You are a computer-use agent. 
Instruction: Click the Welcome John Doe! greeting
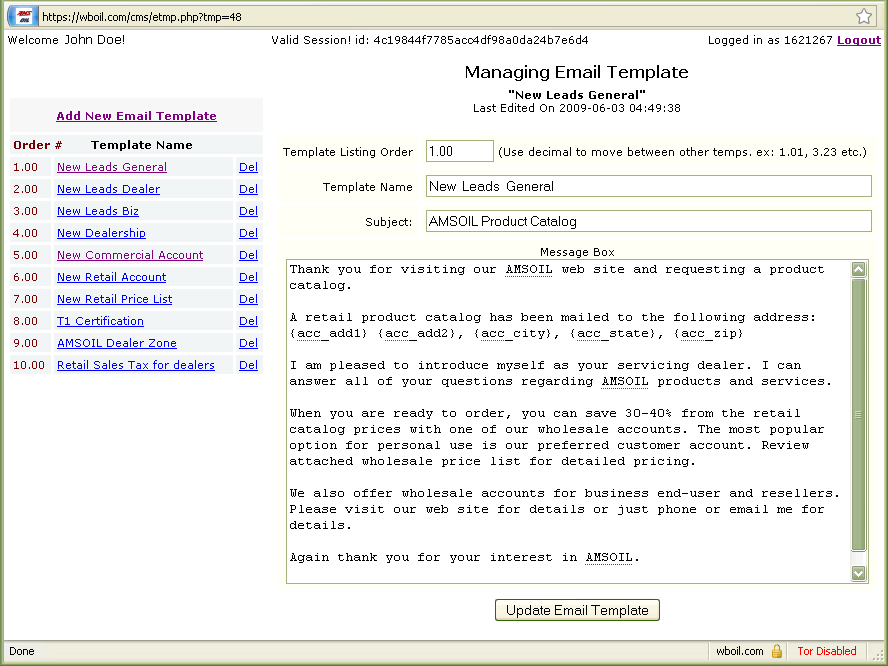click(66, 40)
